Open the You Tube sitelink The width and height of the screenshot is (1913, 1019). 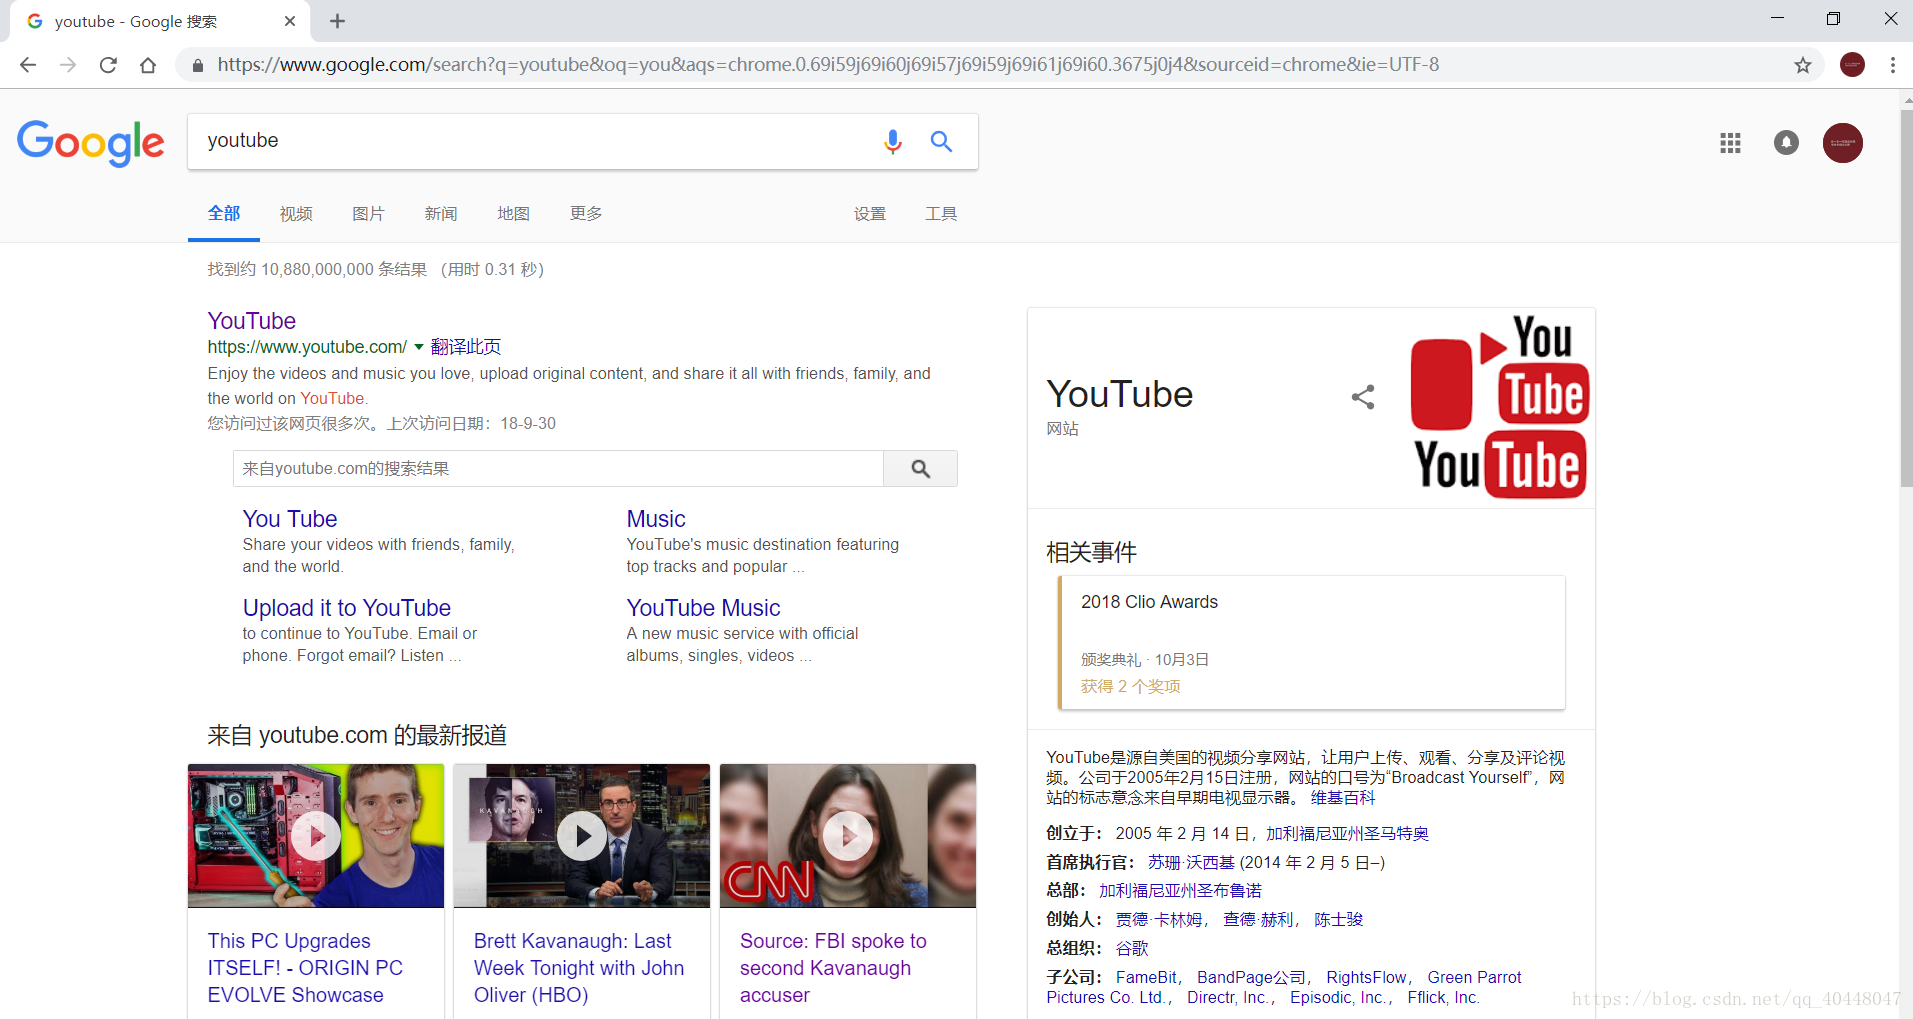pos(290,519)
